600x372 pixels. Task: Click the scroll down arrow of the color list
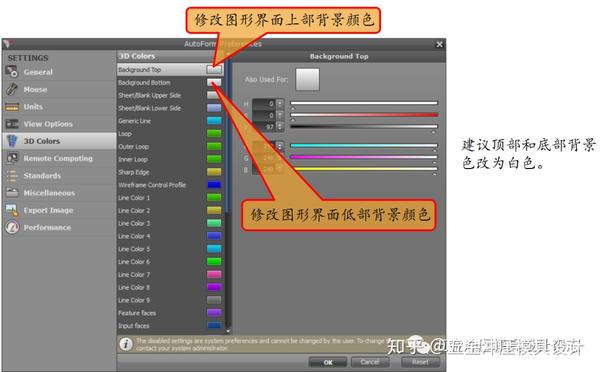228,331
